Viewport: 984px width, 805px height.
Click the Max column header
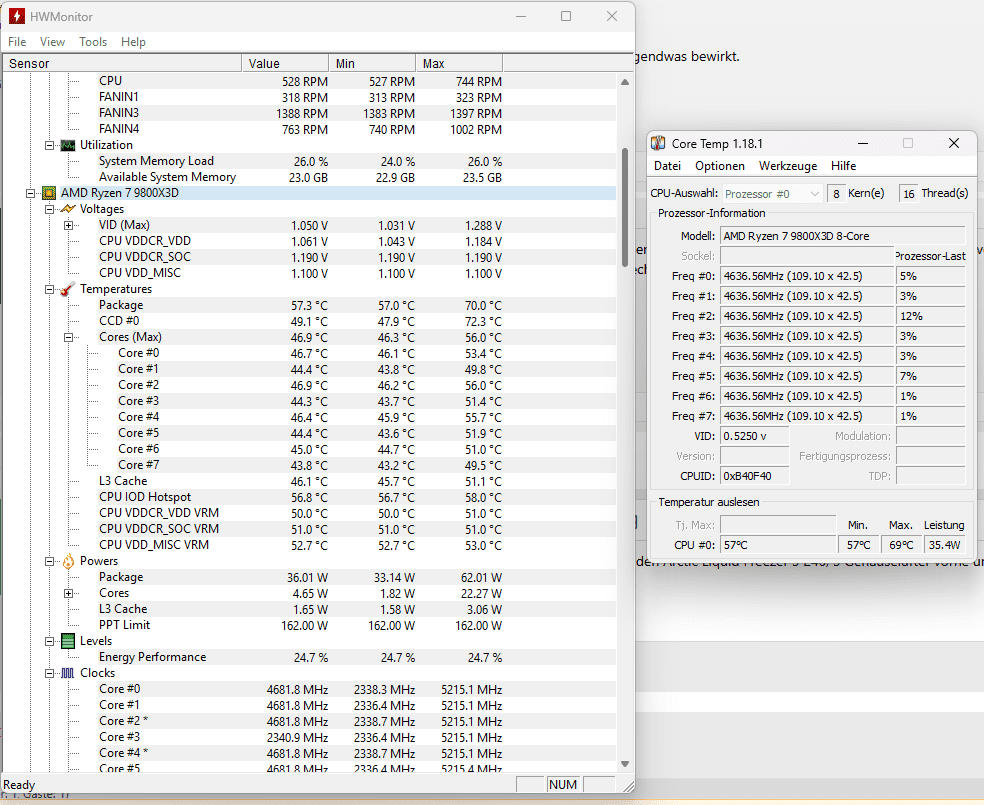point(459,63)
